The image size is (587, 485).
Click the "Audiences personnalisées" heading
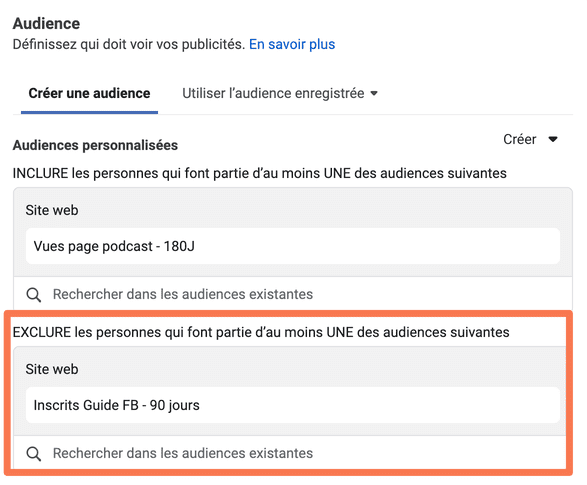pyautogui.click(x=95, y=145)
